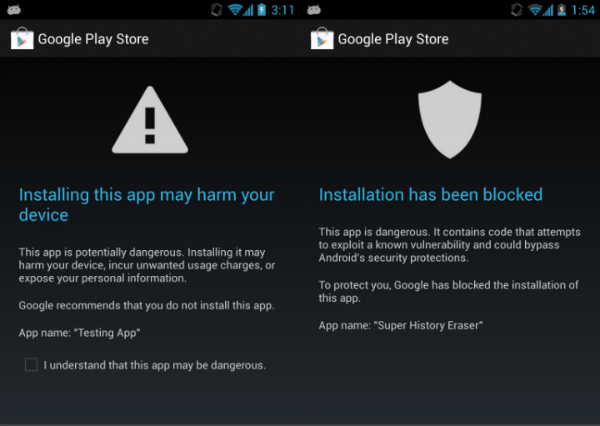Check the "I understand" dangerous app checkbox
This screenshot has width=600, height=426.
tap(32, 365)
